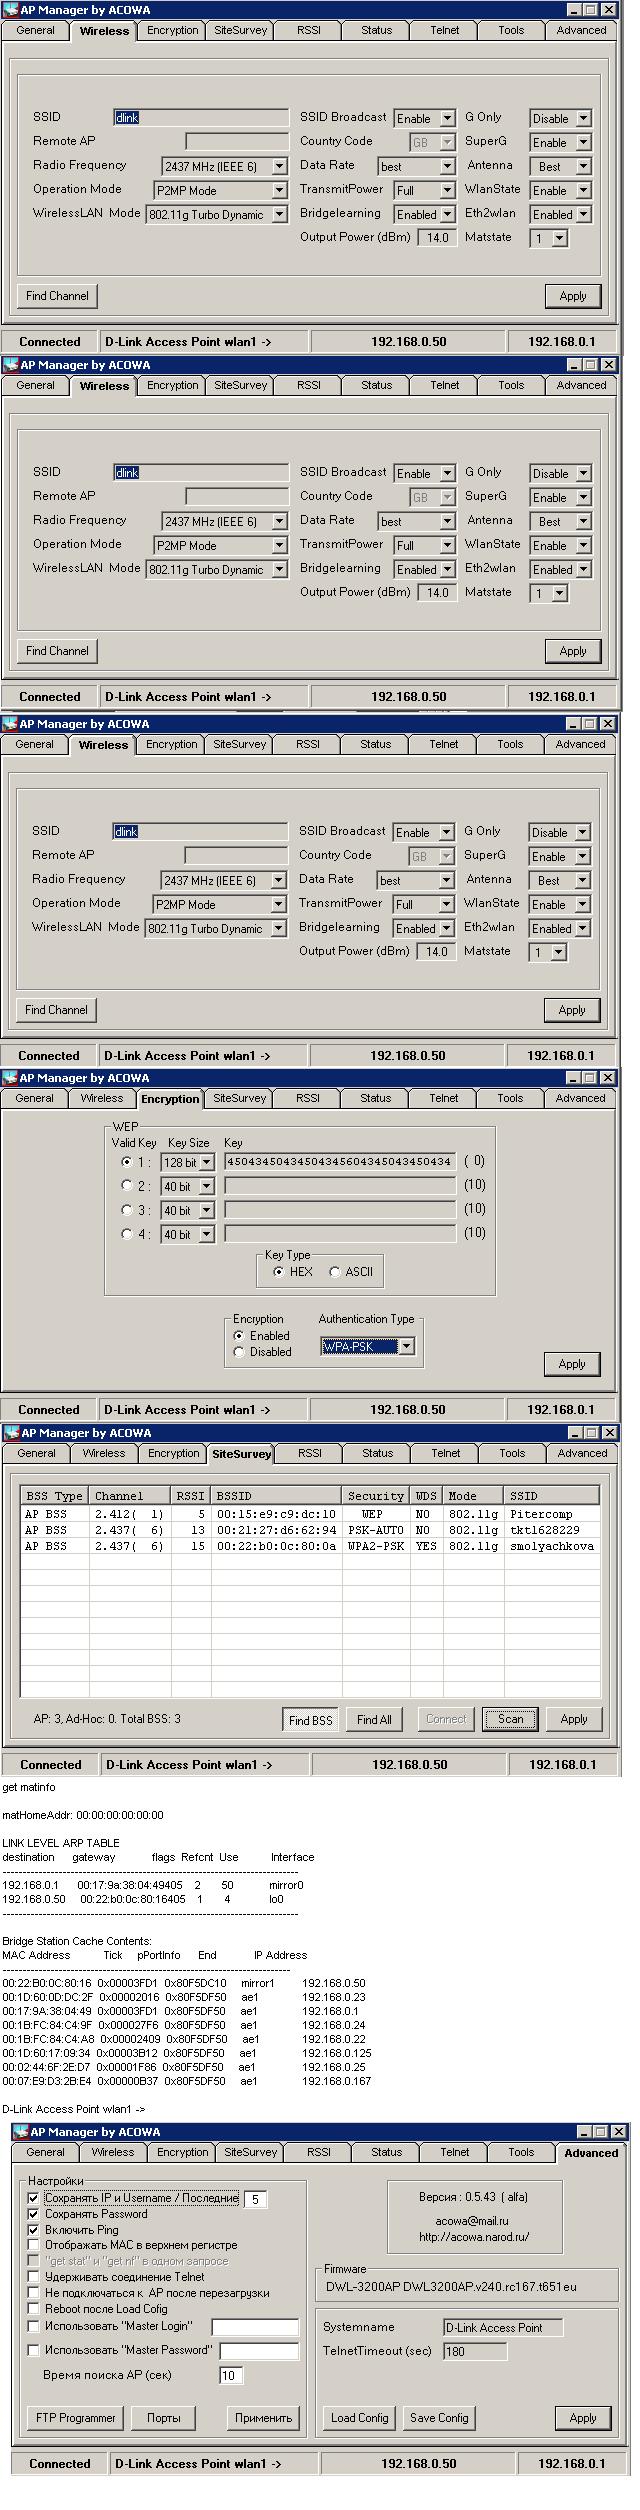The height and width of the screenshot is (2510, 640).
Task: Open WirelessLAN Mode dropdown in topmost Wireless window
Action: [x=280, y=215]
